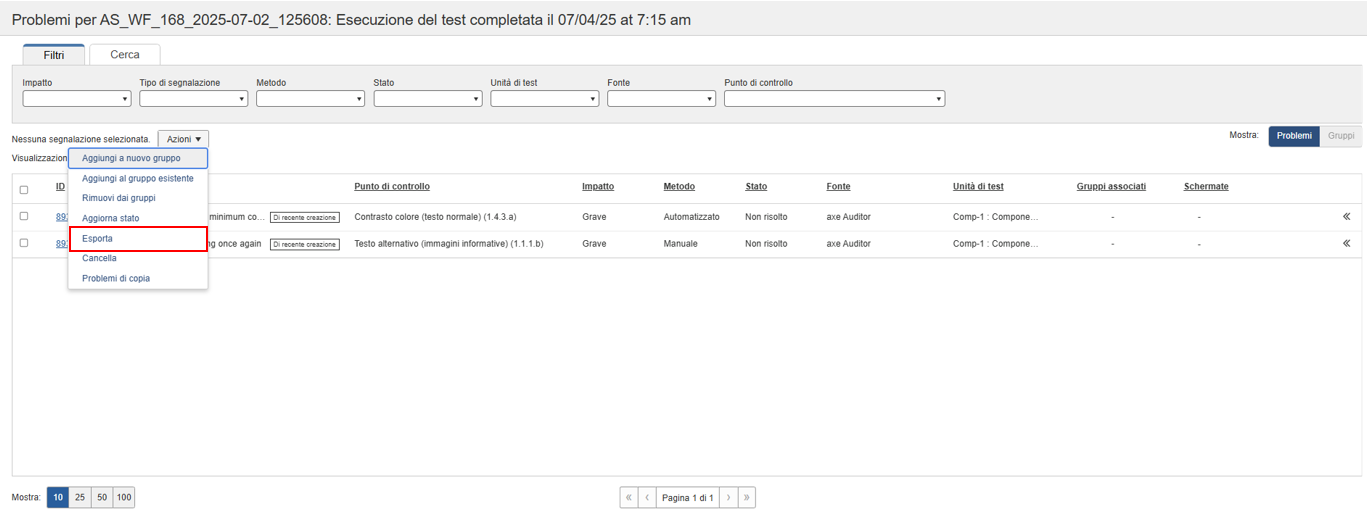The width and height of the screenshot is (1367, 517).
Task: Go to next page of results
Action: [x=728, y=497]
